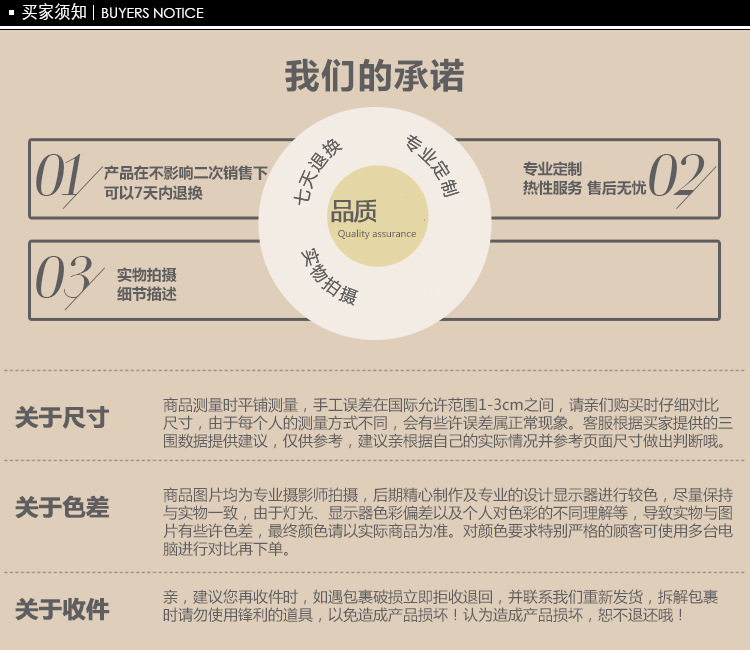Screen dimensions: 750x650
Task: Click the '关于色差' heading
Action: [x=62, y=507]
